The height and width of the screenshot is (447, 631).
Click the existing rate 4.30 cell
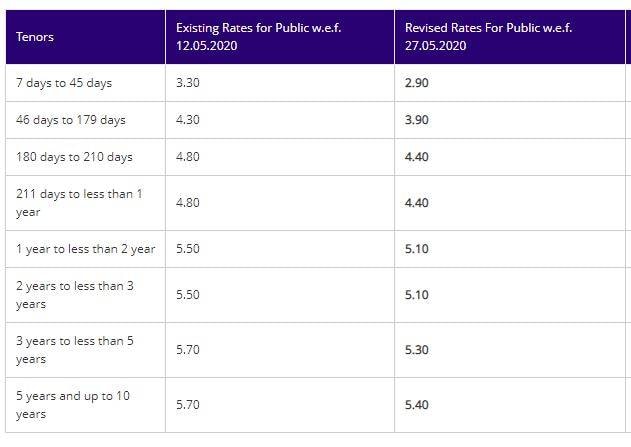188,120
